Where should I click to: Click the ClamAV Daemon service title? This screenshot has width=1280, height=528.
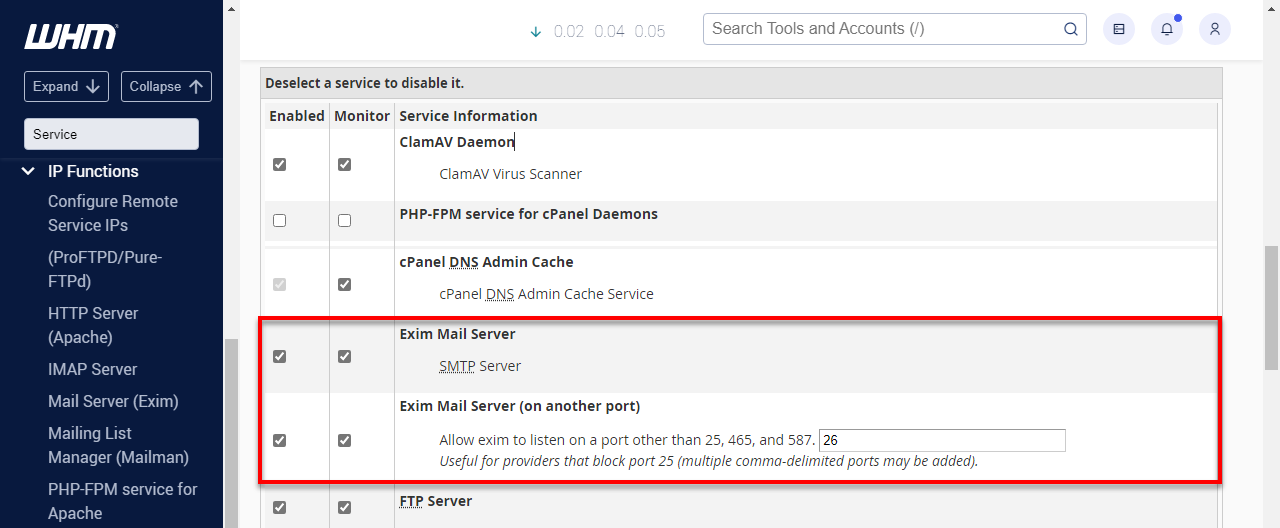pyautogui.click(x=456, y=142)
